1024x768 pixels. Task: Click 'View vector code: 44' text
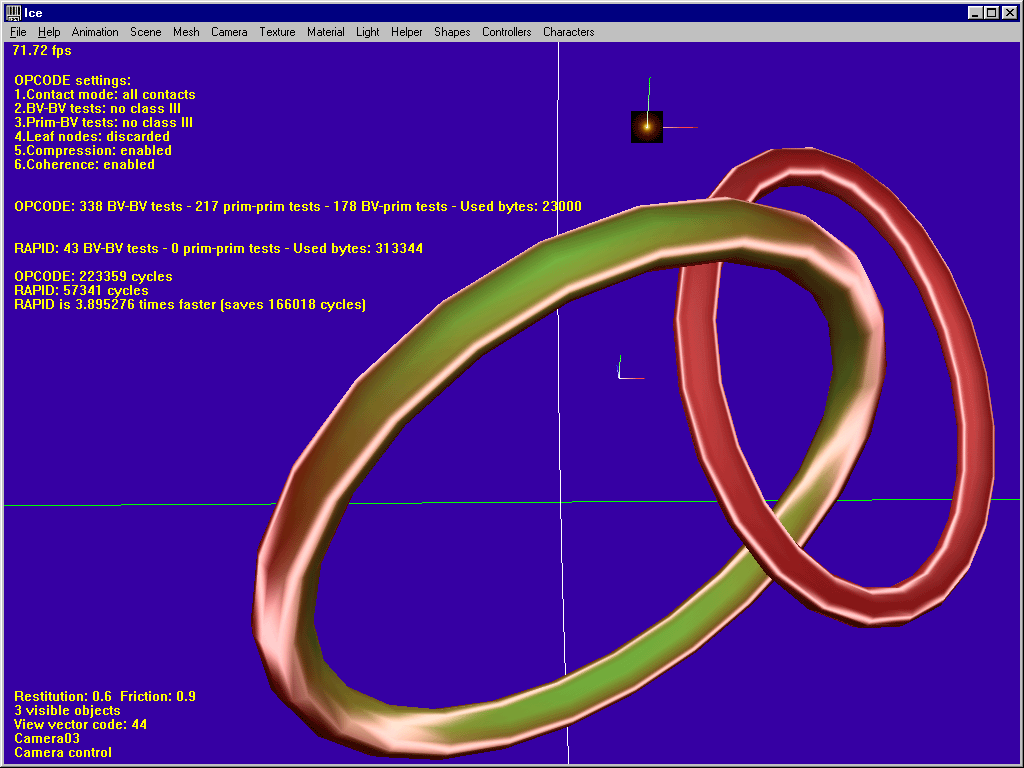pyautogui.click(x=80, y=724)
